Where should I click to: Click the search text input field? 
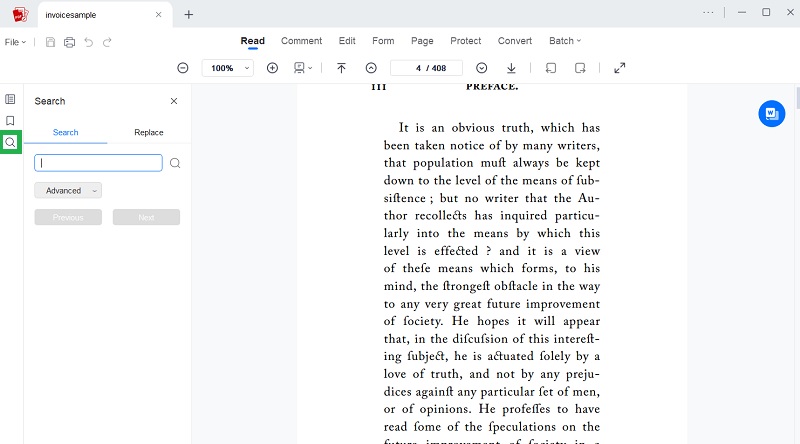point(98,163)
